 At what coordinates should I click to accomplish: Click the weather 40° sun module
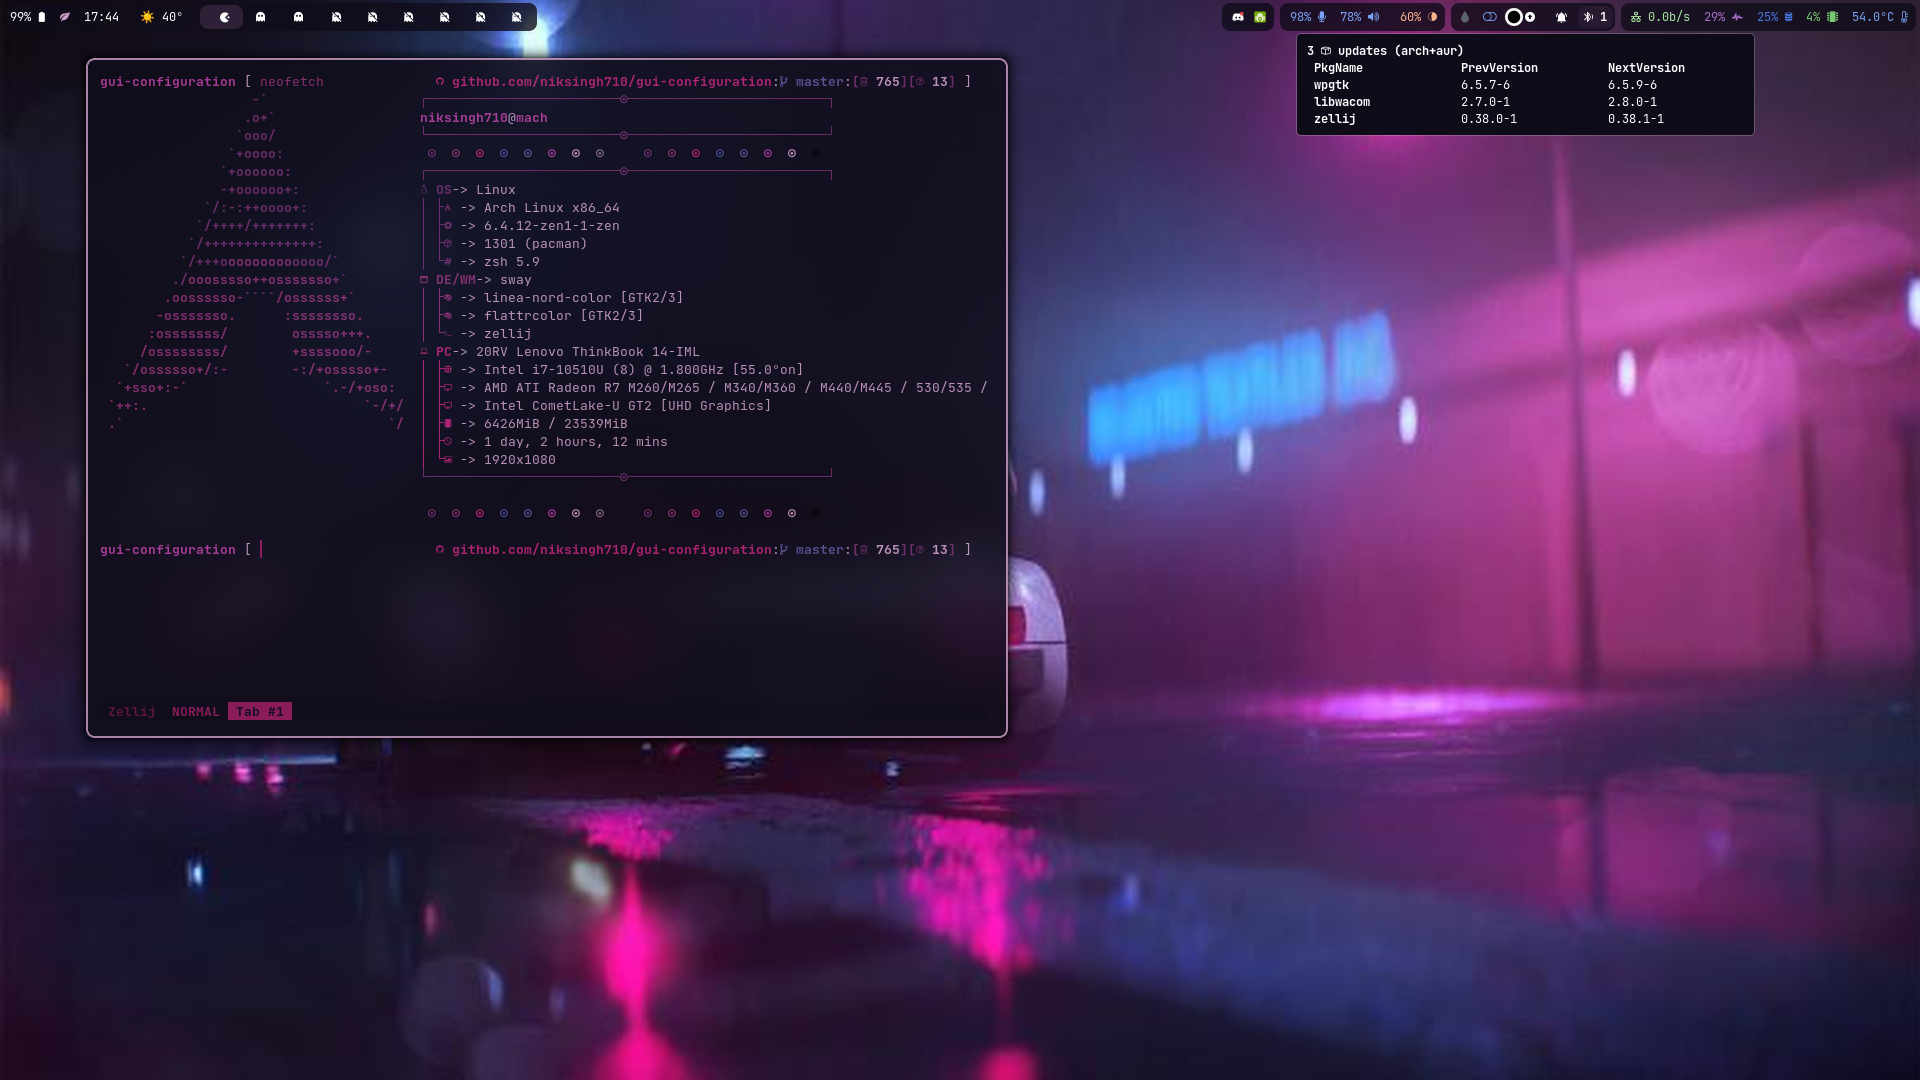161,17
